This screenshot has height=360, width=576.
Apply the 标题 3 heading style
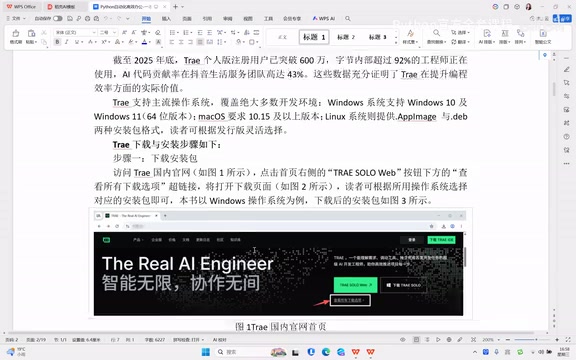click(377, 37)
